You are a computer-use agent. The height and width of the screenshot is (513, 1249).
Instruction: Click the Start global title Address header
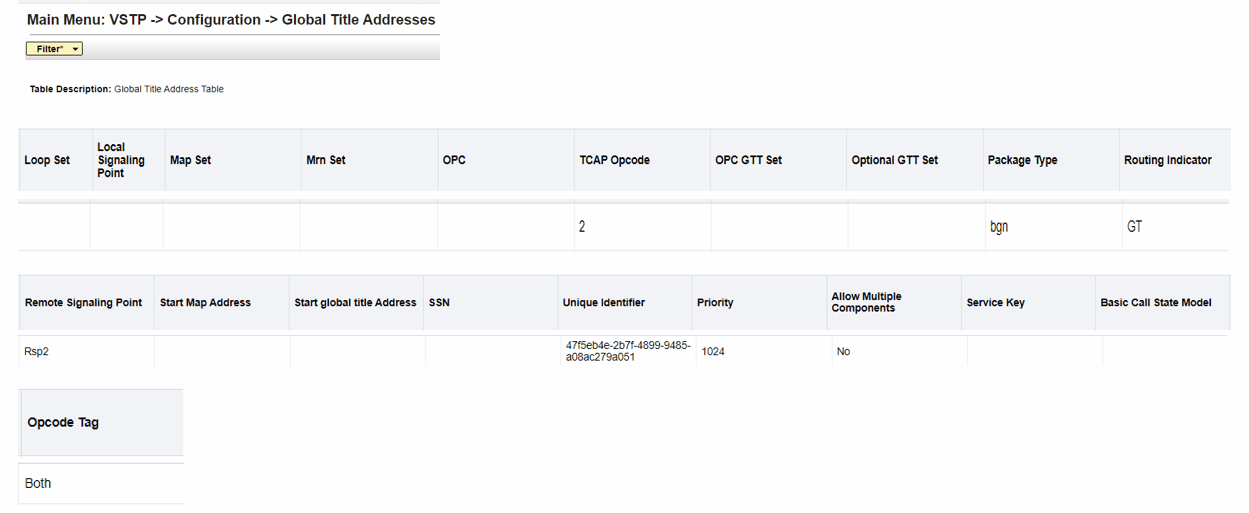pos(355,302)
